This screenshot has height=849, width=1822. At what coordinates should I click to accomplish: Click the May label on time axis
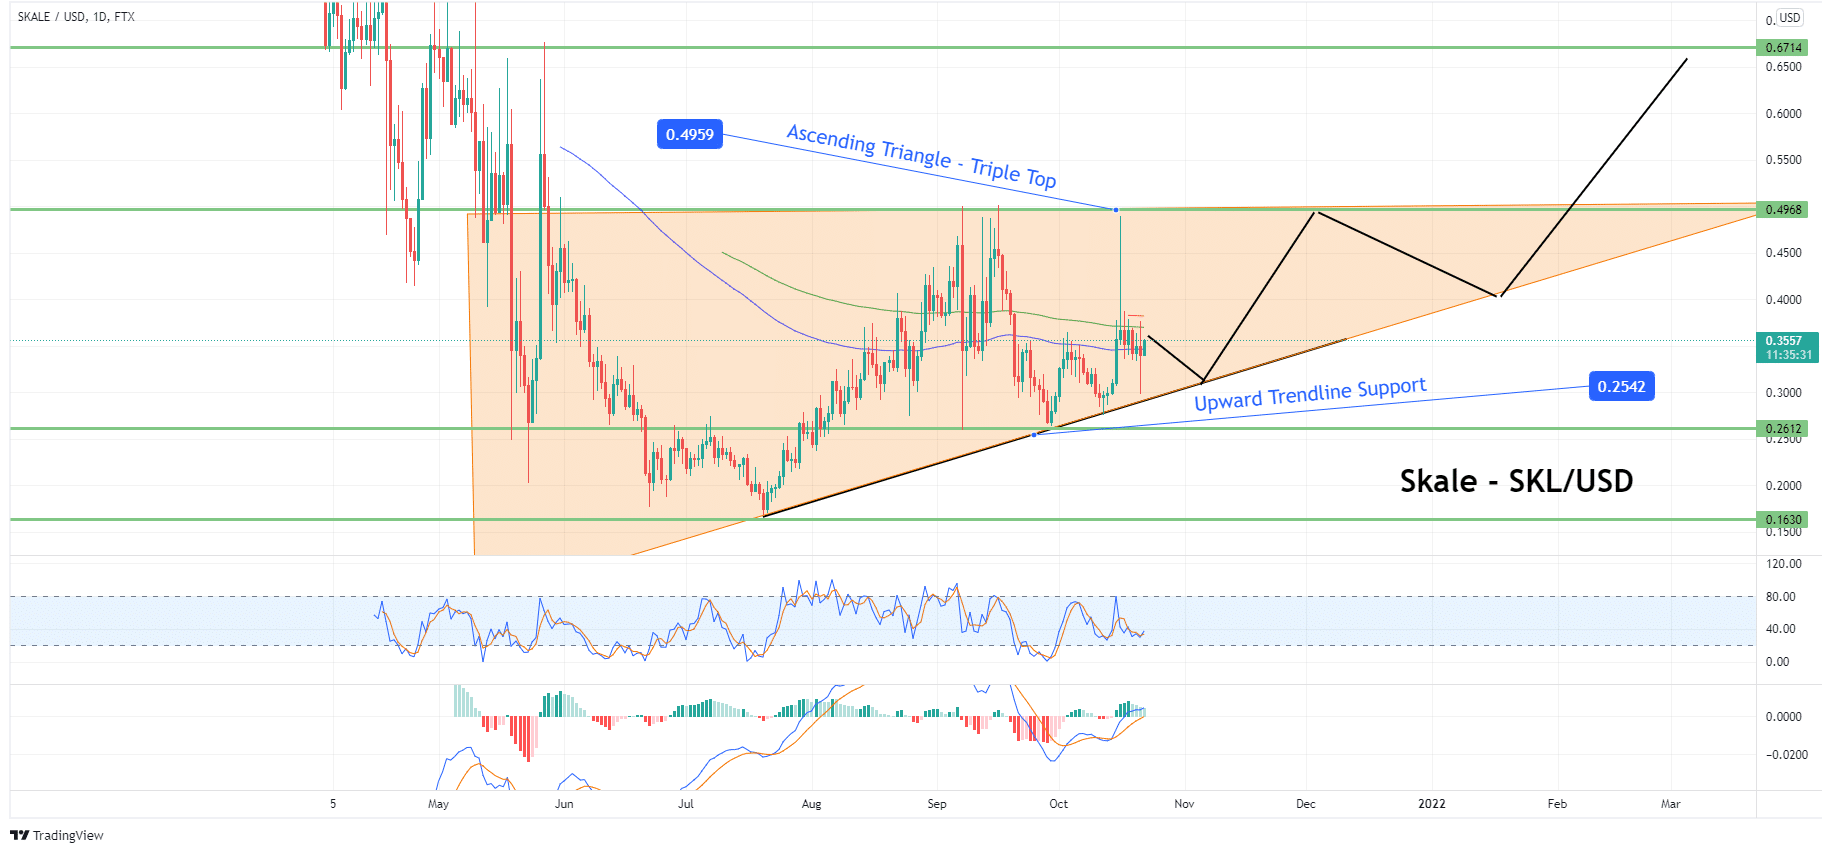click(x=438, y=804)
